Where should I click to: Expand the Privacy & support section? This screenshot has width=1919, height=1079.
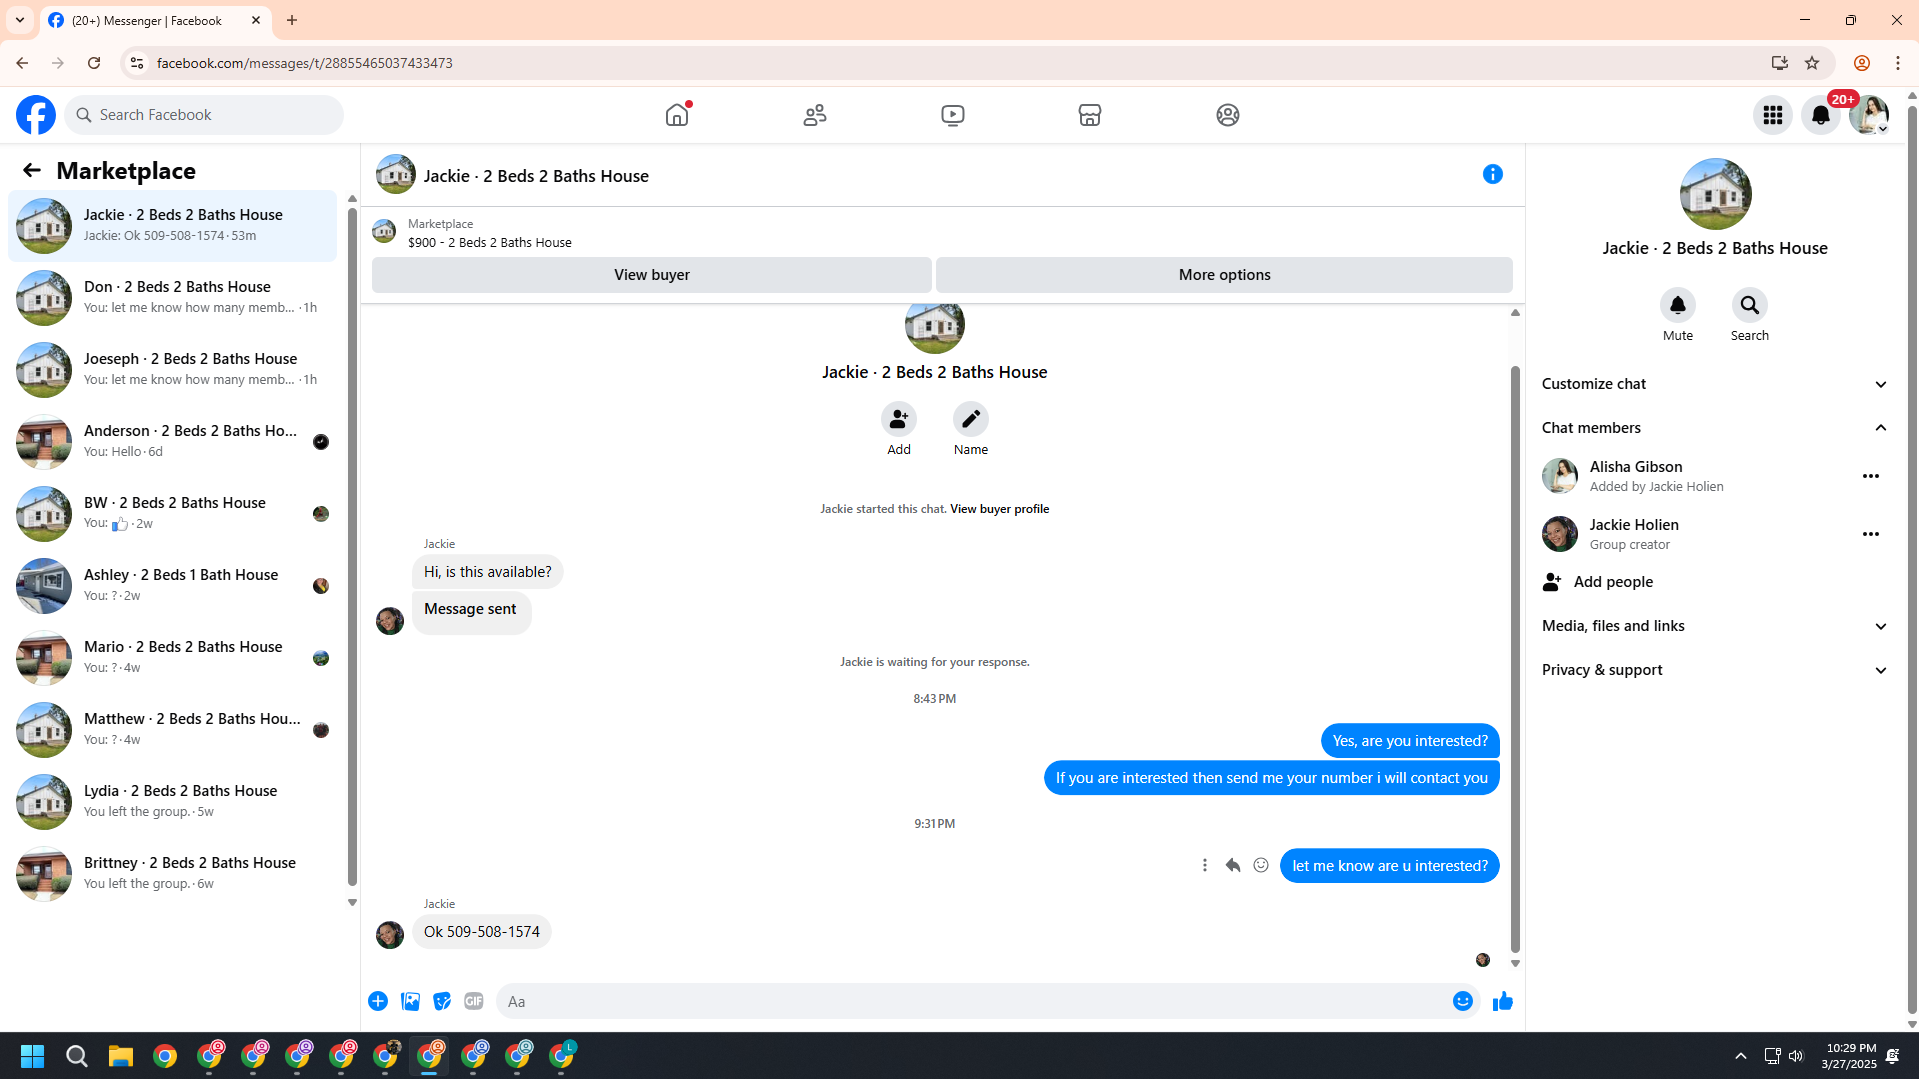[x=1716, y=670]
